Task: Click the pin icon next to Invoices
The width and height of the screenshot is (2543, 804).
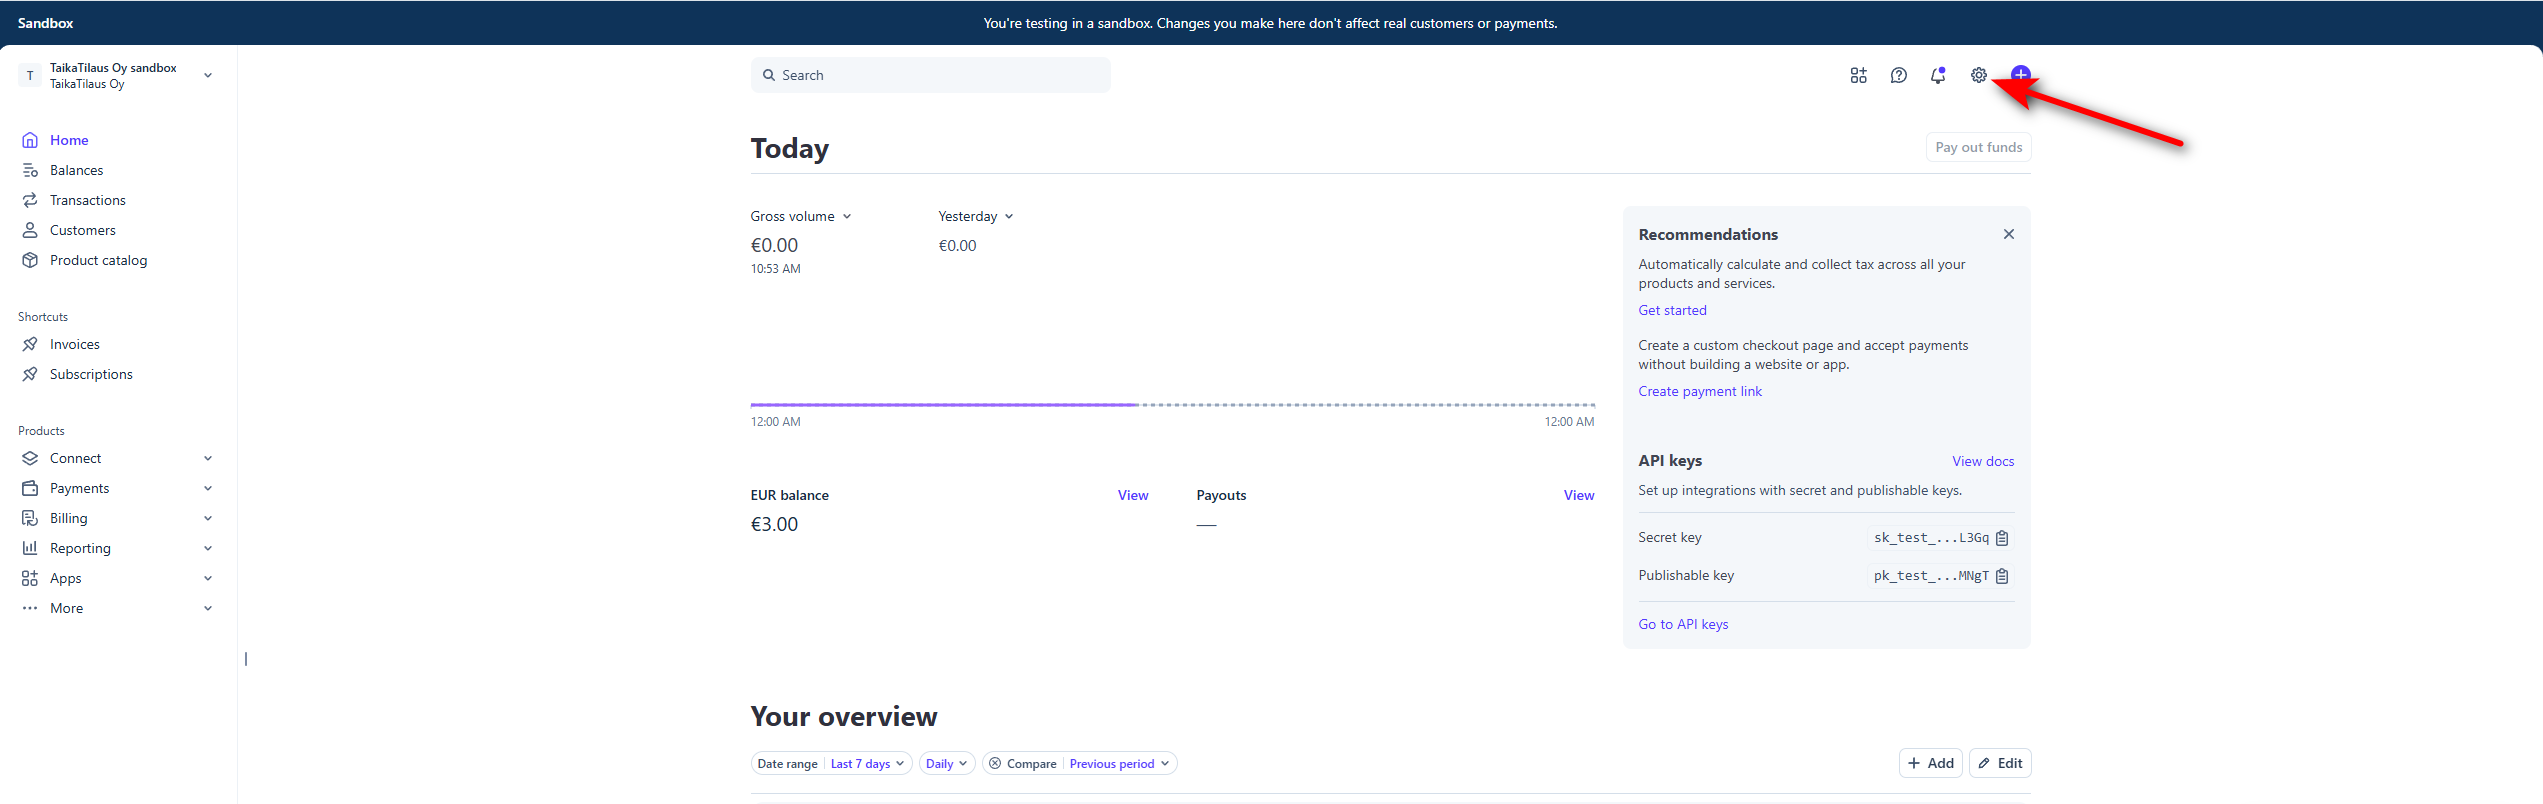Action: [x=30, y=344]
